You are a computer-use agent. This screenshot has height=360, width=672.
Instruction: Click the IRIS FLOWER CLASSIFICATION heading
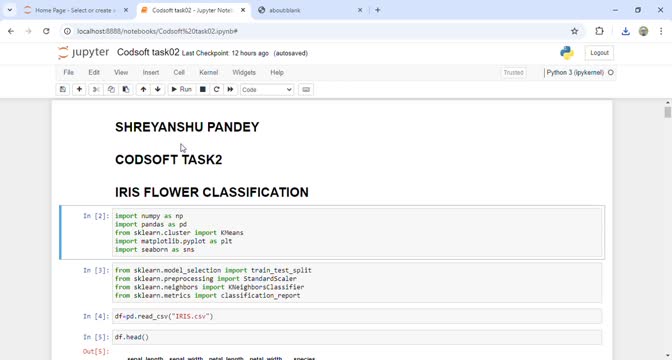click(x=212, y=192)
